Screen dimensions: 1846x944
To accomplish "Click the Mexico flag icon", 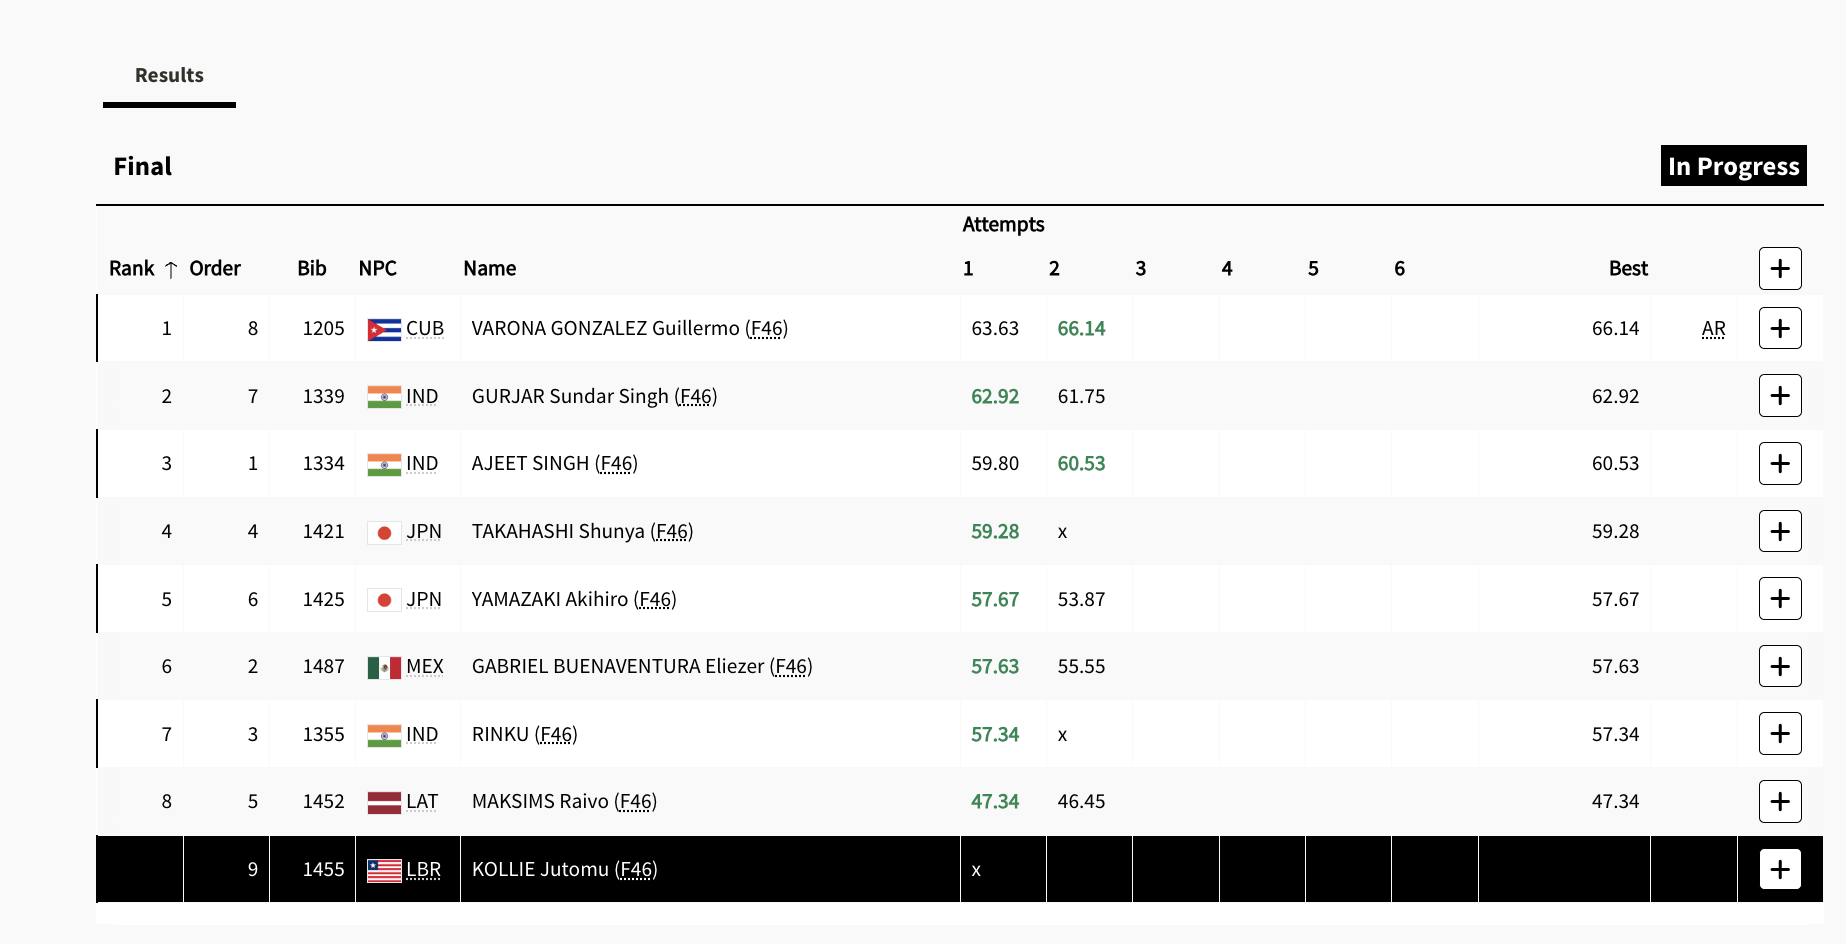I will click(x=384, y=667).
